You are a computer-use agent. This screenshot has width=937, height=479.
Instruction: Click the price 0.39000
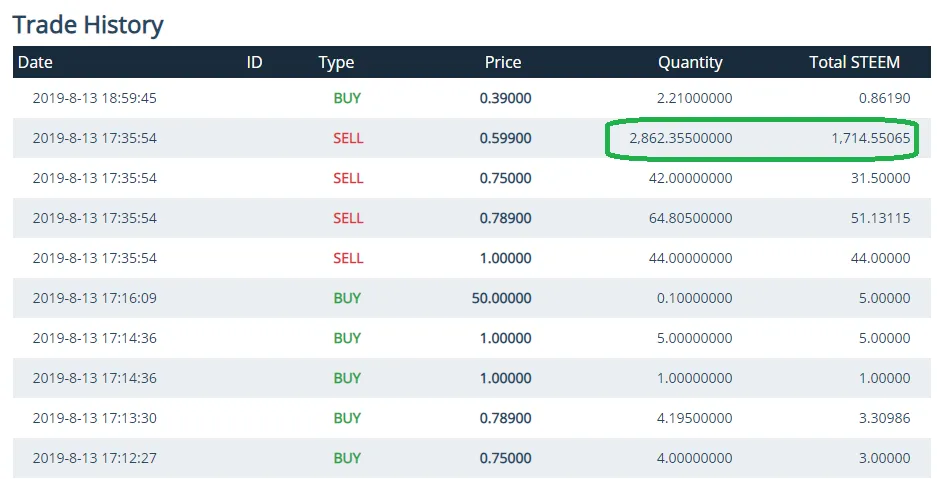506,98
